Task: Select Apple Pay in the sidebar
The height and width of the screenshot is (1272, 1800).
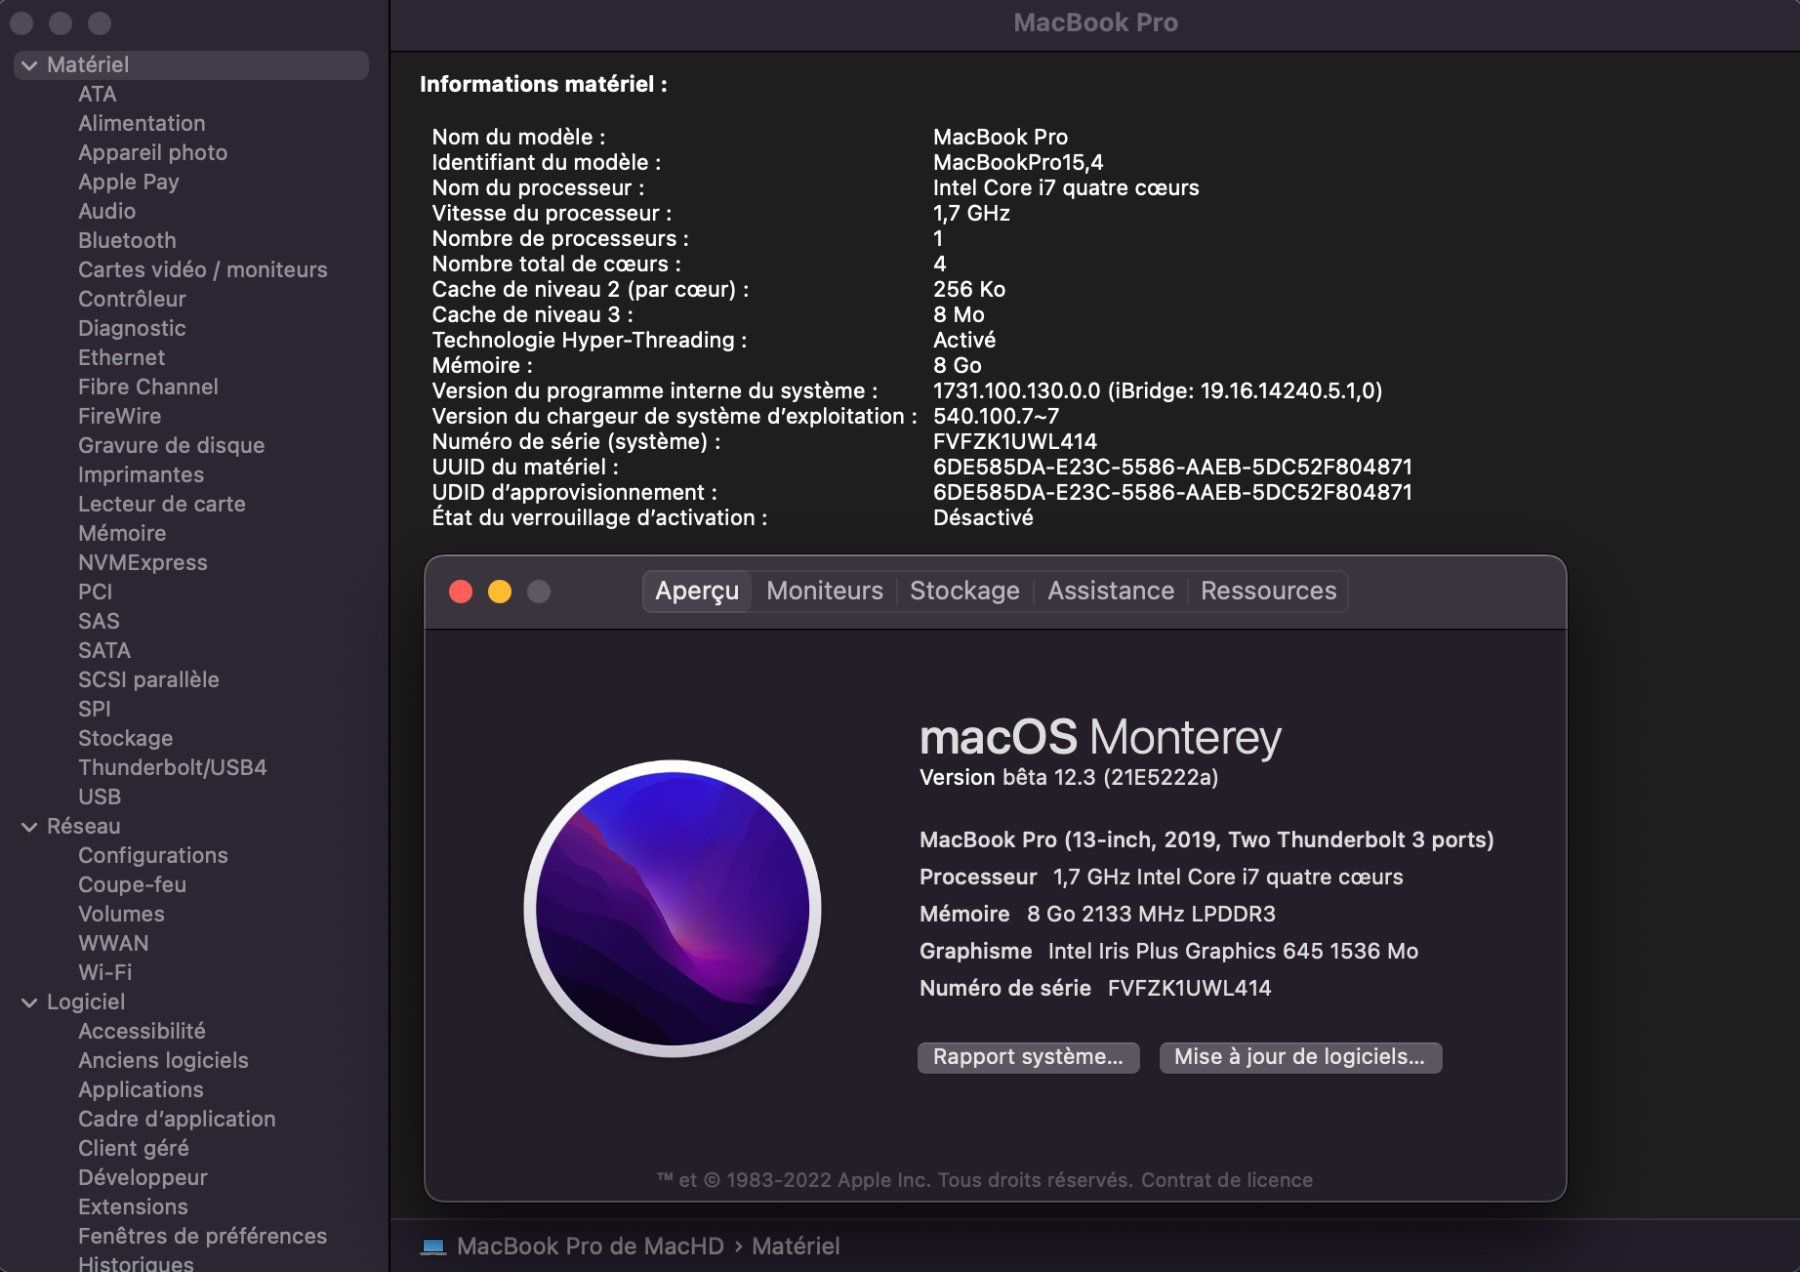Action: pos(129,182)
